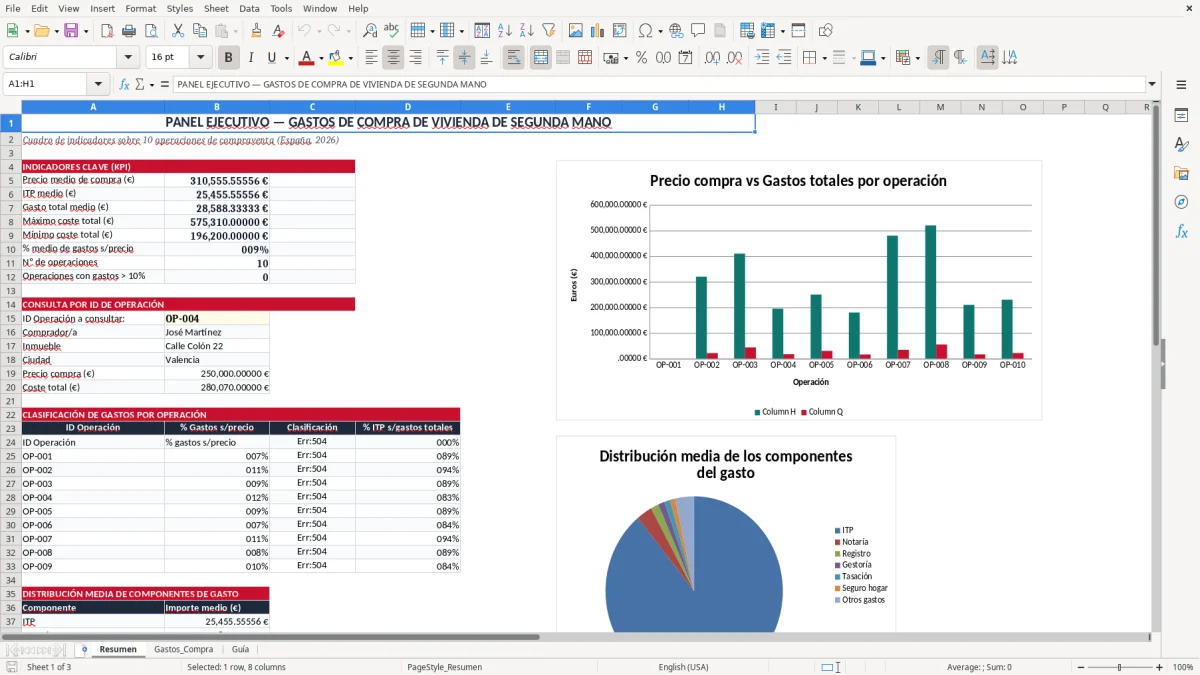Toggle Align Right
This screenshot has width=1200, height=675.
click(x=415, y=58)
